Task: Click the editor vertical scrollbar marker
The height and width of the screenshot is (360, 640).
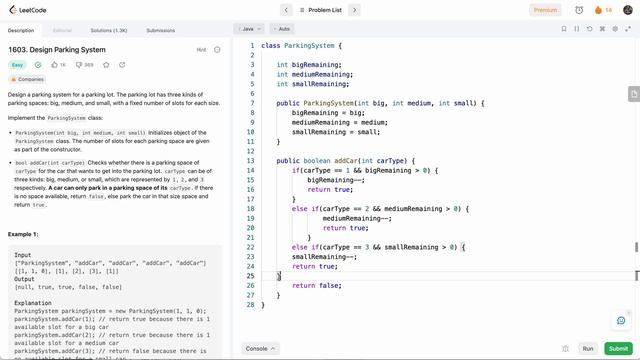Action: (x=636, y=247)
